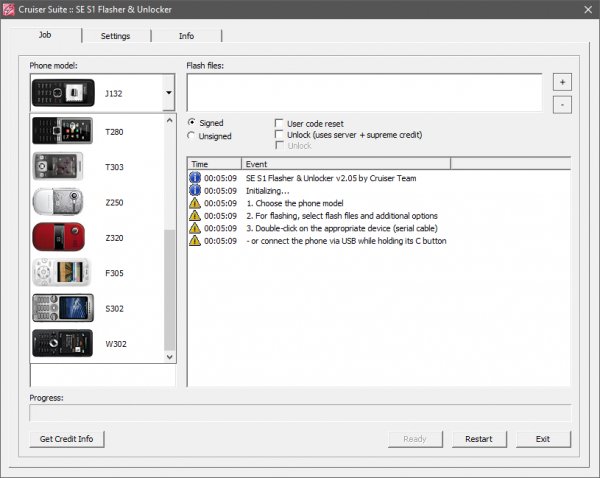
Task: Select Z250 model label
Action: (x=114, y=202)
